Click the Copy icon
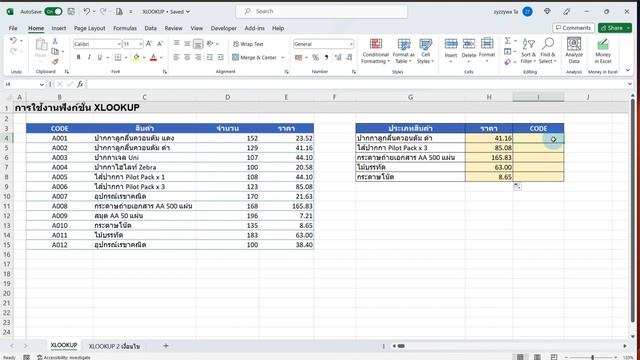Viewport: 640px width, 360px height. coord(55,51)
